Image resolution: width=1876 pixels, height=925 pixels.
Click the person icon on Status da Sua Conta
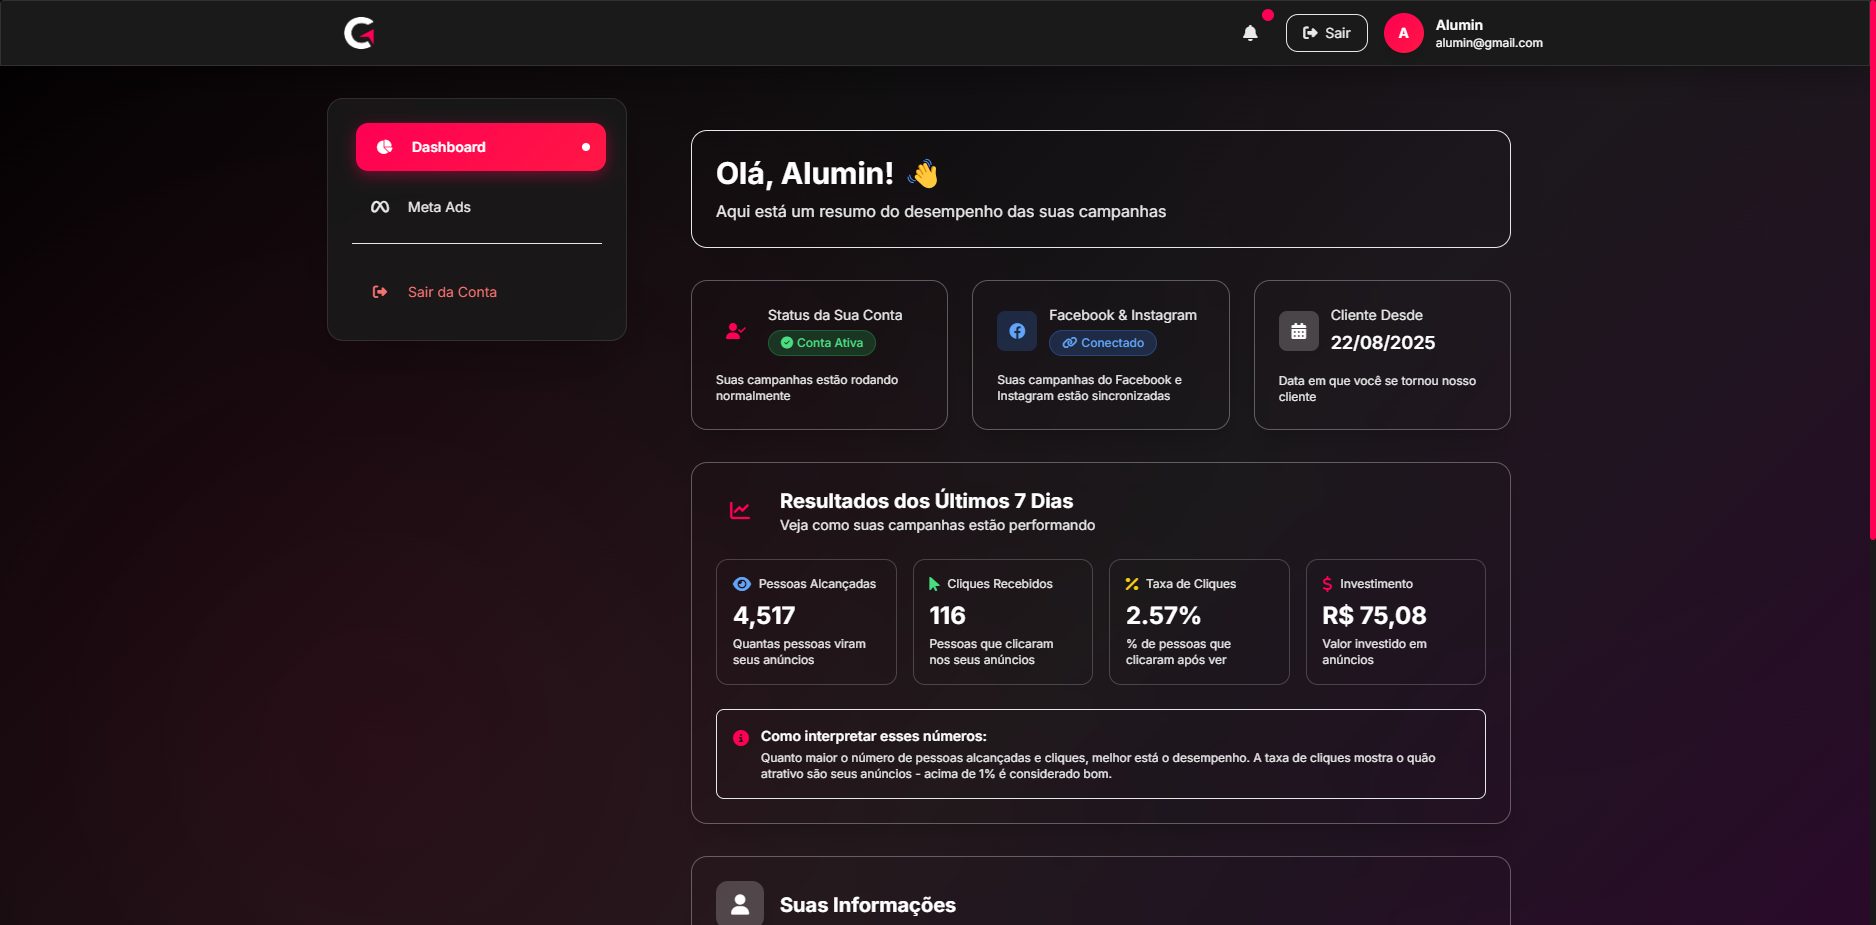[735, 331]
